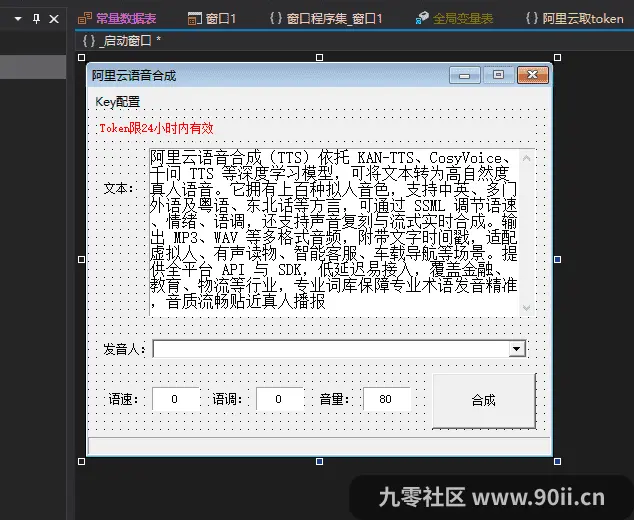Image resolution: width=634 pixels, height=520 pixels.
Task: Maximize the 阿里云语音合成 window
Action: coord(499,75)
